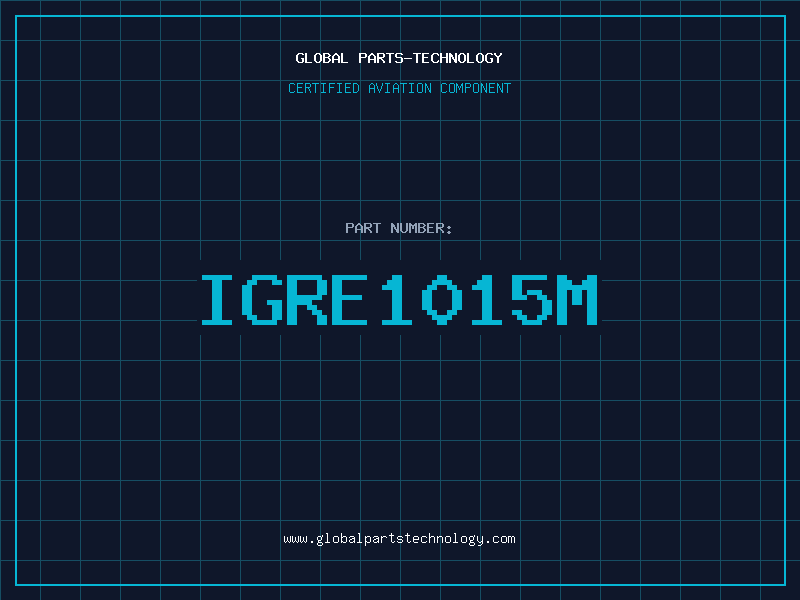Click the GLOBAL PARTS-TECHNOLOGY company title
This screenshot has width=800, height=600.
tap(399, 58)
